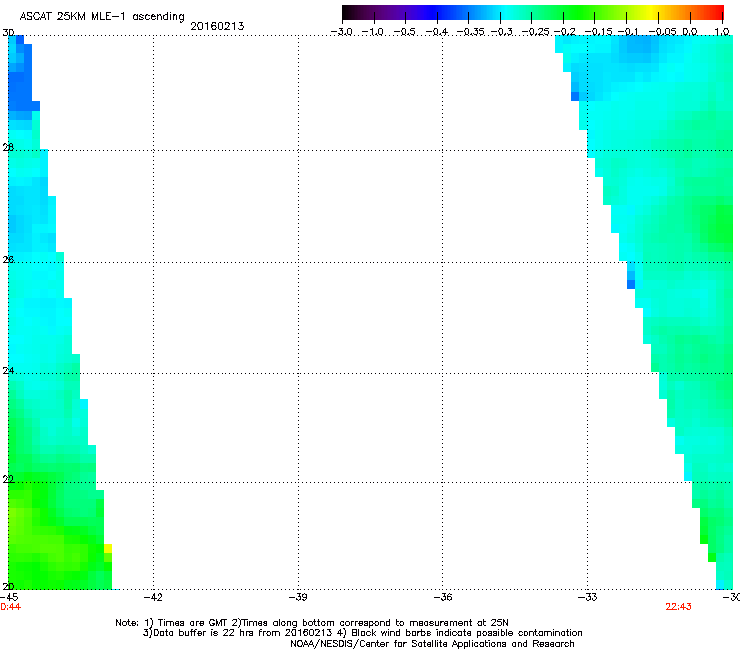The image size is (740, 650).
Task: Click the date label 20160213
Action: pos(217,26)
